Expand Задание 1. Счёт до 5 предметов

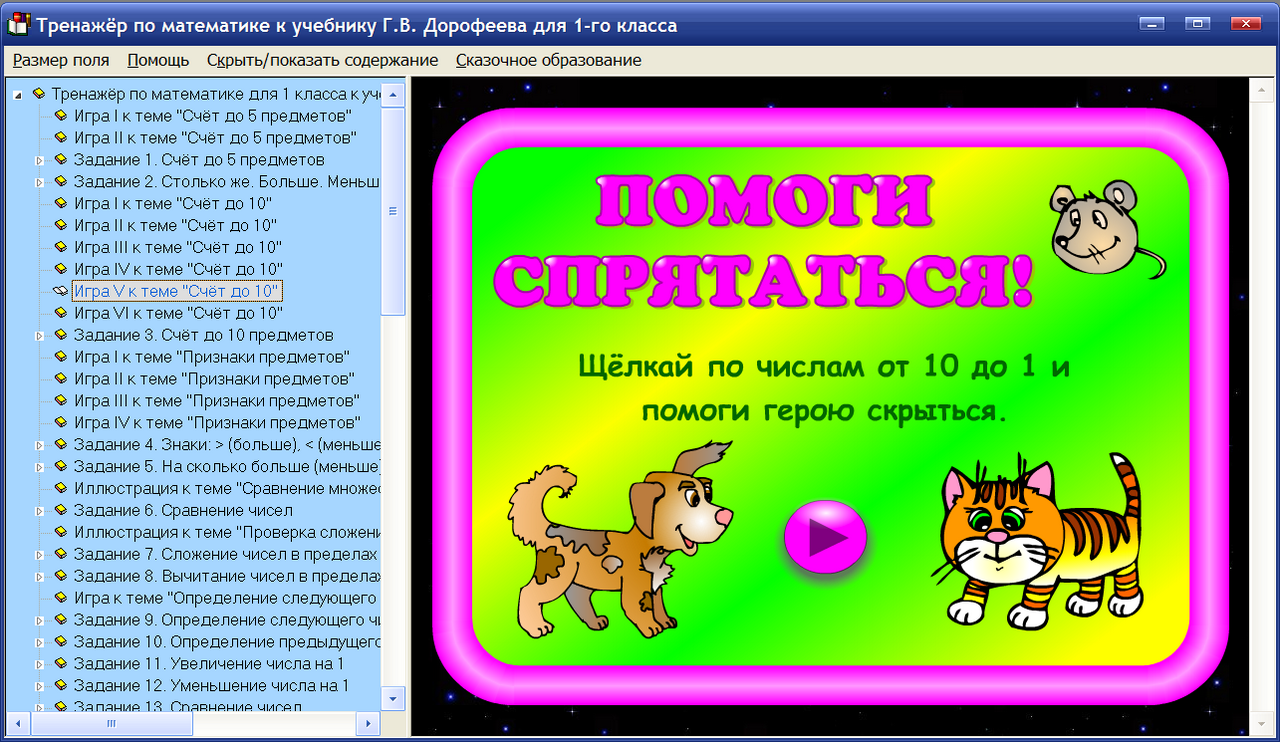38,160
